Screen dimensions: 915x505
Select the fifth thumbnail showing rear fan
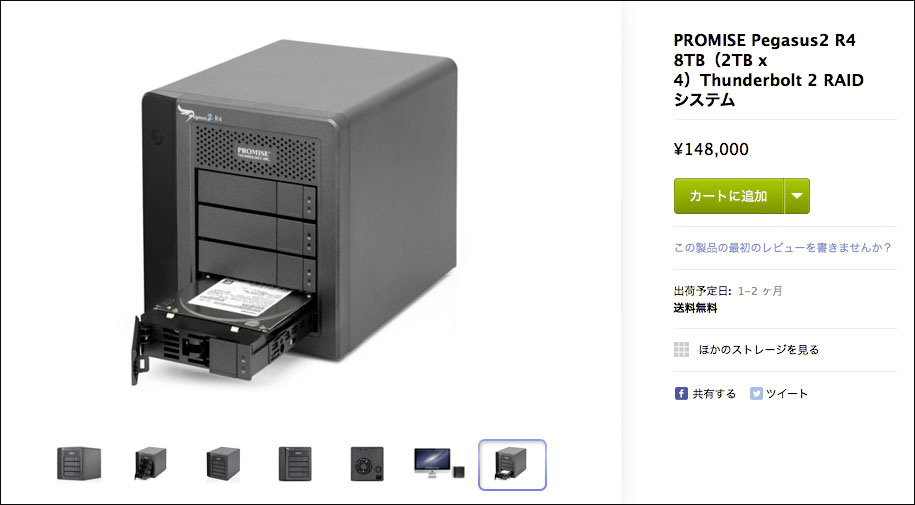click(x=368, y=464)
